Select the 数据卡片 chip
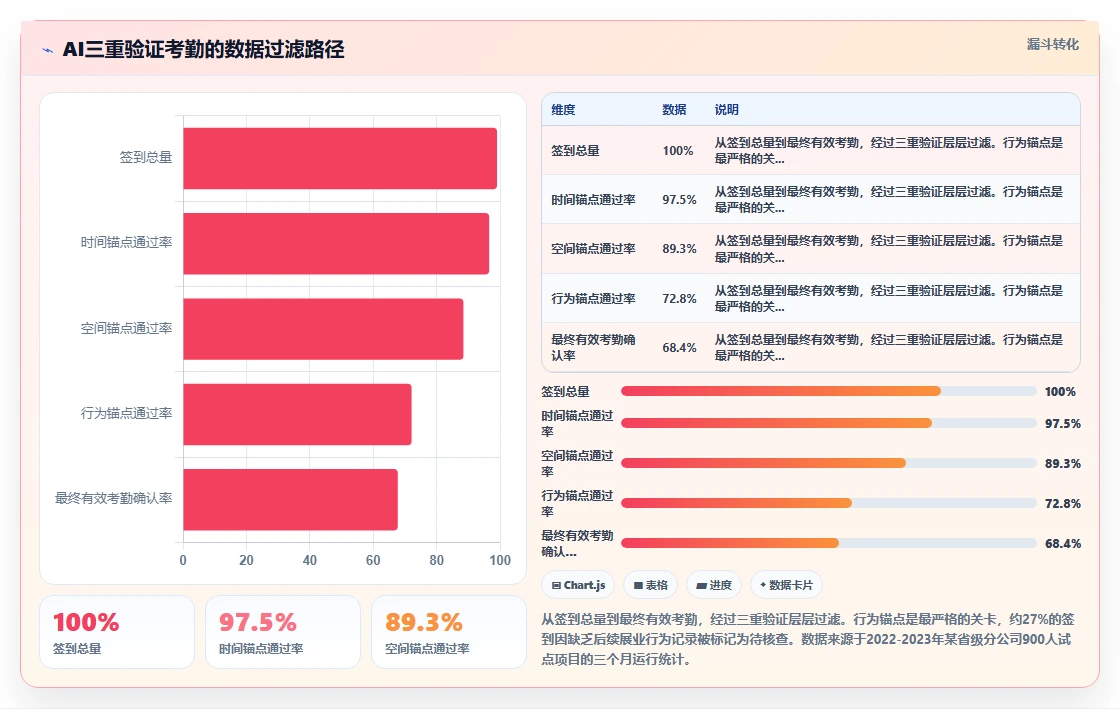1120x709 pixels. 786,585
